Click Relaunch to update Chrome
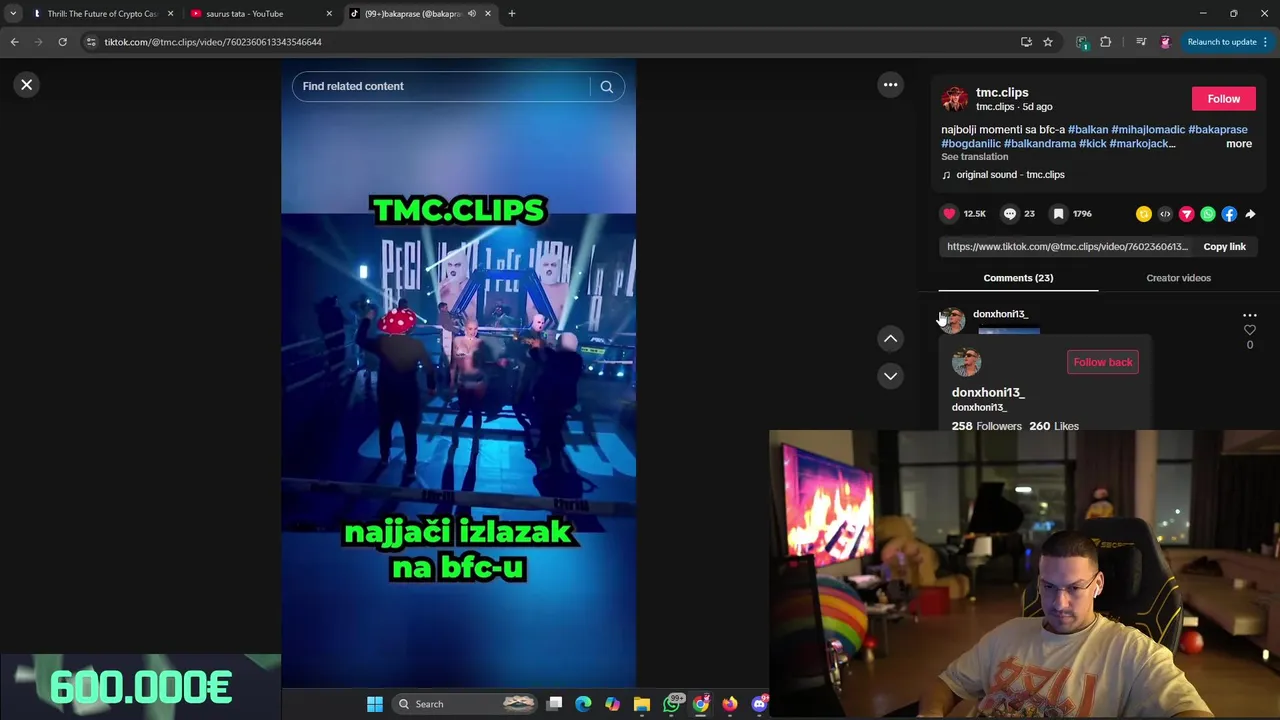The height and width of the screenshot is (720, 1280). pyautogui.click(x=1228, y=42)
